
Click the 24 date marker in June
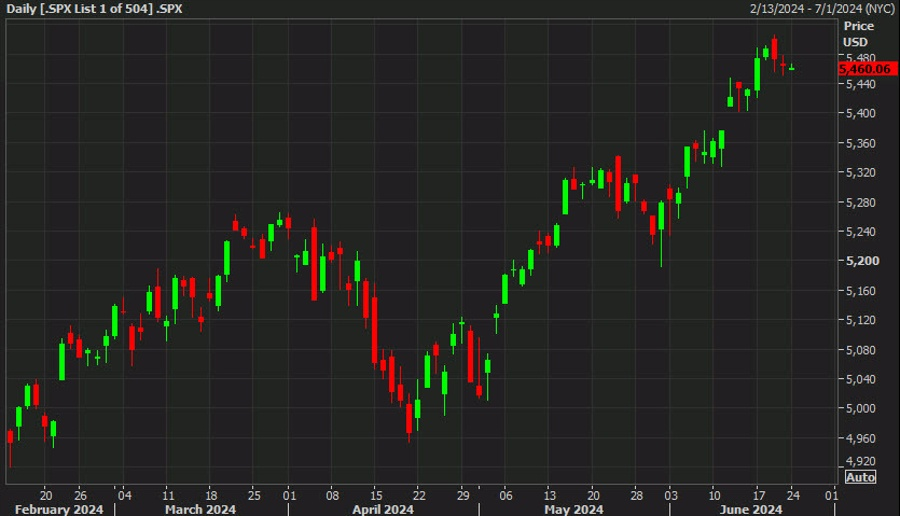point(793,495)
